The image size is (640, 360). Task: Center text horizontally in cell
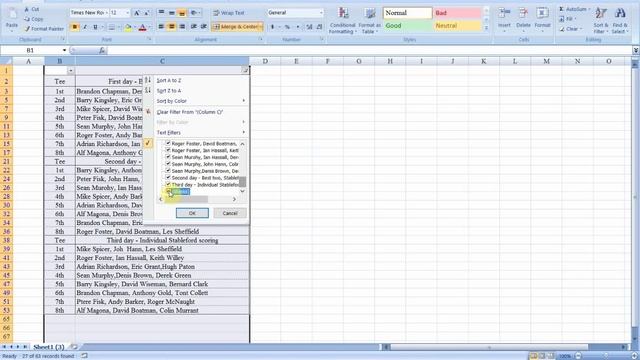[x=171, y=27]
